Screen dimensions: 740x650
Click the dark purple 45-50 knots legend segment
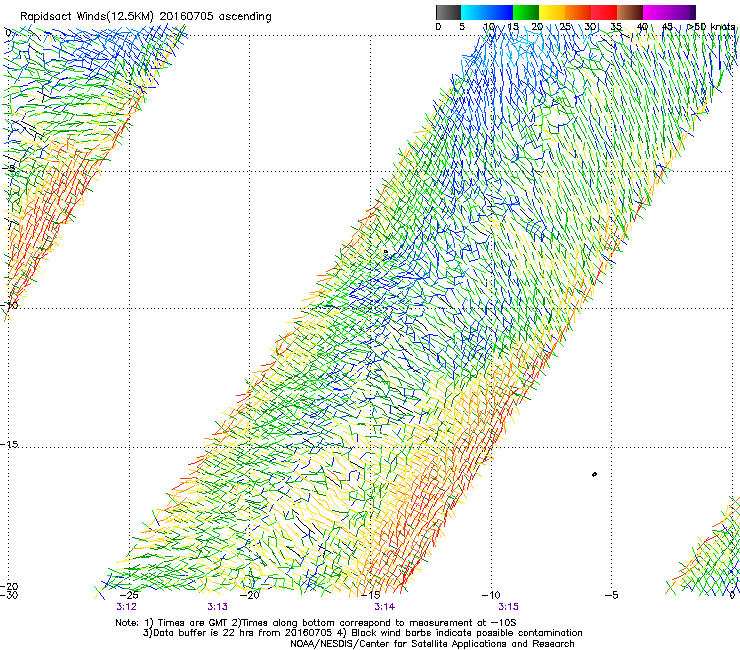click(x=682, y=12)
